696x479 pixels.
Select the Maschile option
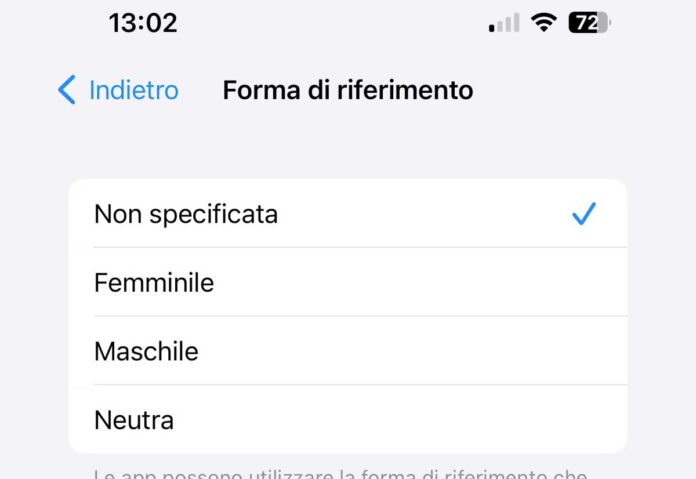348,351
